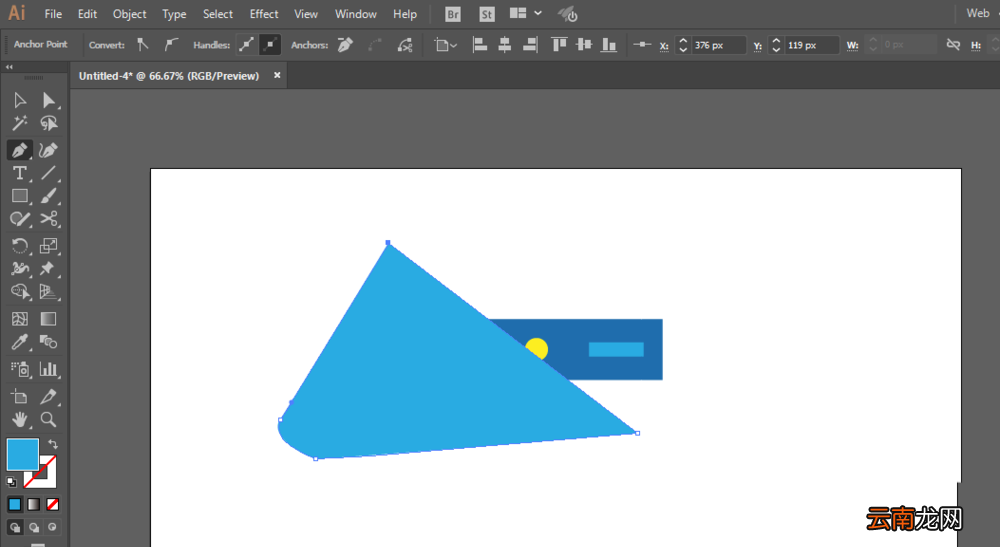Select the Magic Wand tool
Image resolution: width=1000 pixels, height=547 pixels.
pyautogui.click(x=20, y=122)
